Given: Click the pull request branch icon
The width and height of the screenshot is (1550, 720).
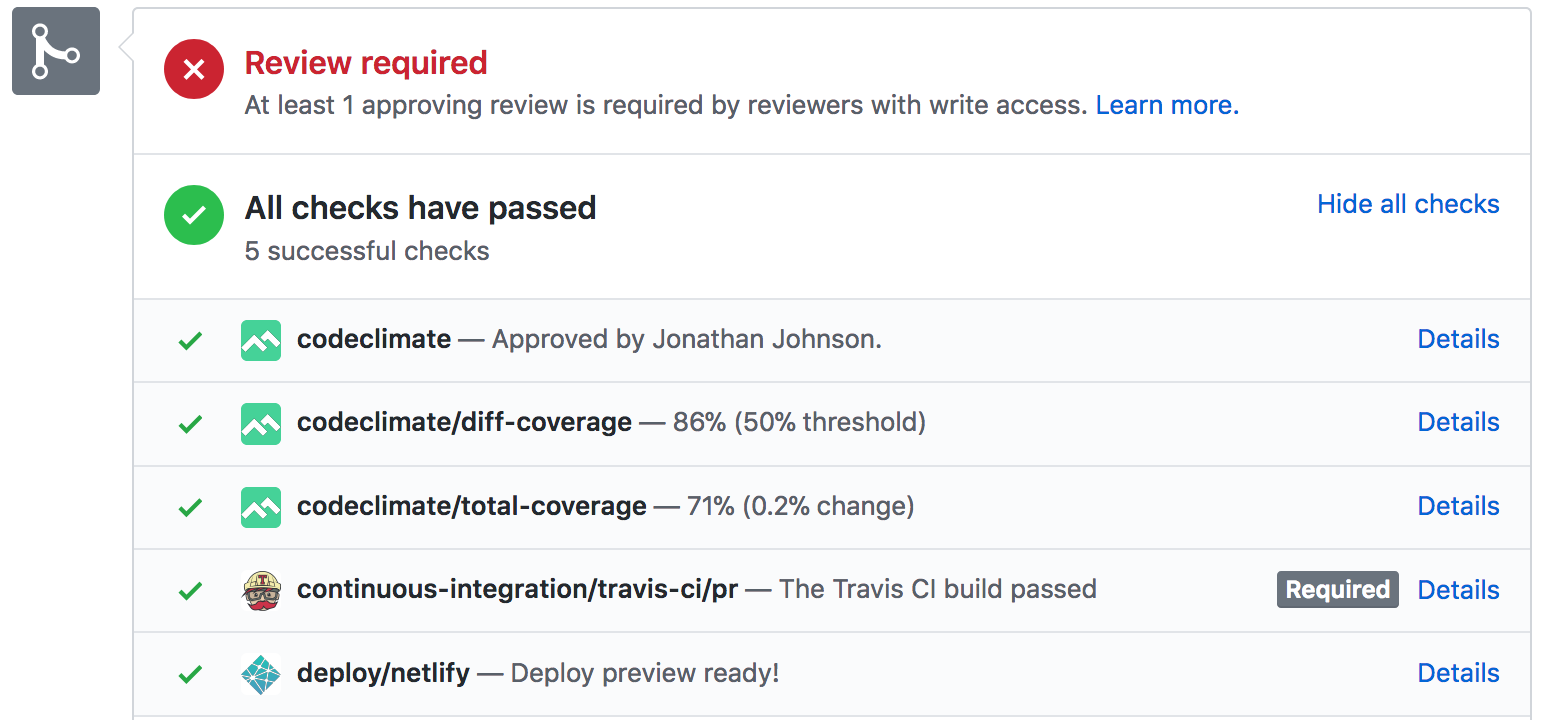Looking at the screenshot, I should click(x=55, y=52).
